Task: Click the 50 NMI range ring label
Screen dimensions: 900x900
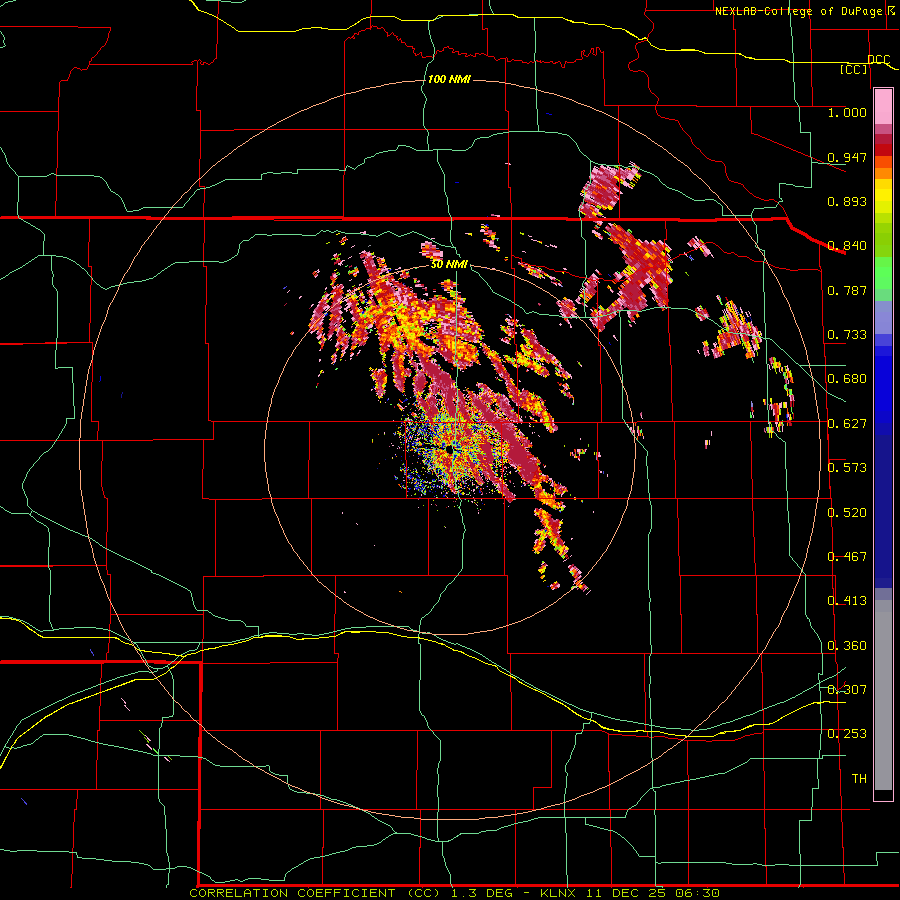Action: (449, 265)
